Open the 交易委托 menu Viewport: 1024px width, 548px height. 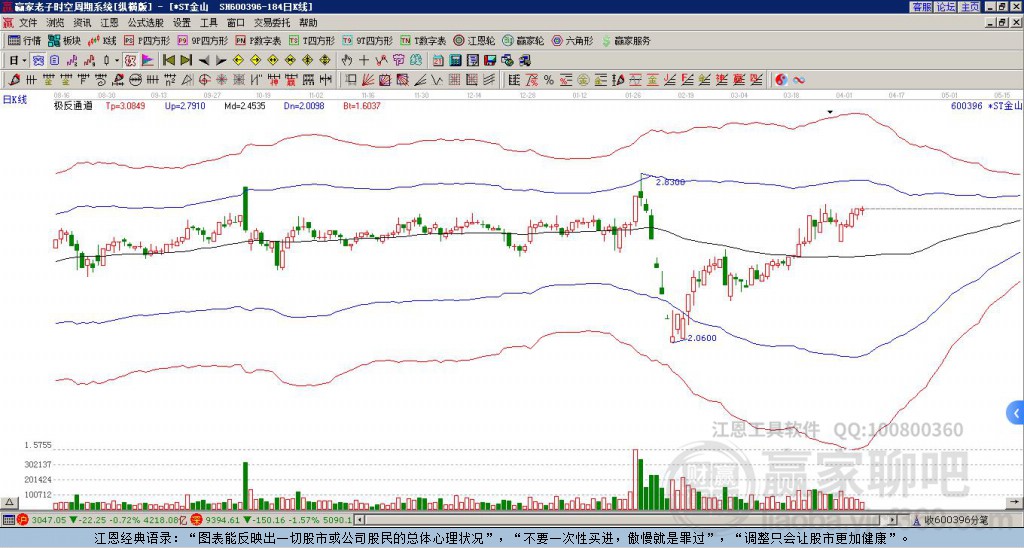point(272,23)
